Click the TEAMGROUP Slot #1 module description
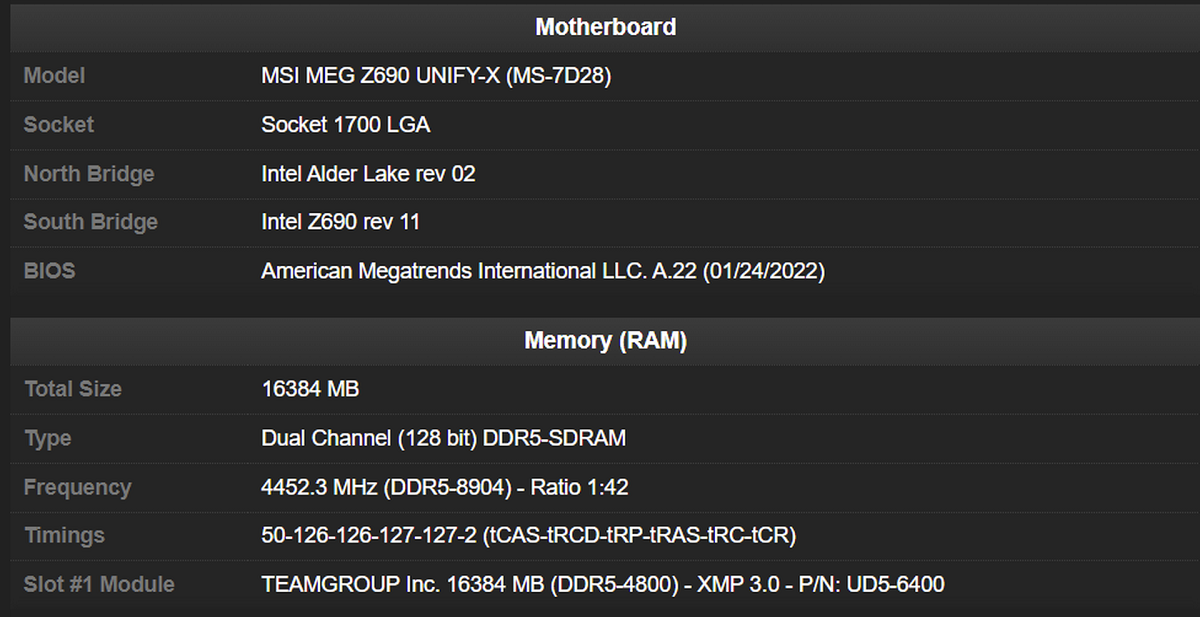The height and width of the screenshot is (617, 1200). pos(602,584)
